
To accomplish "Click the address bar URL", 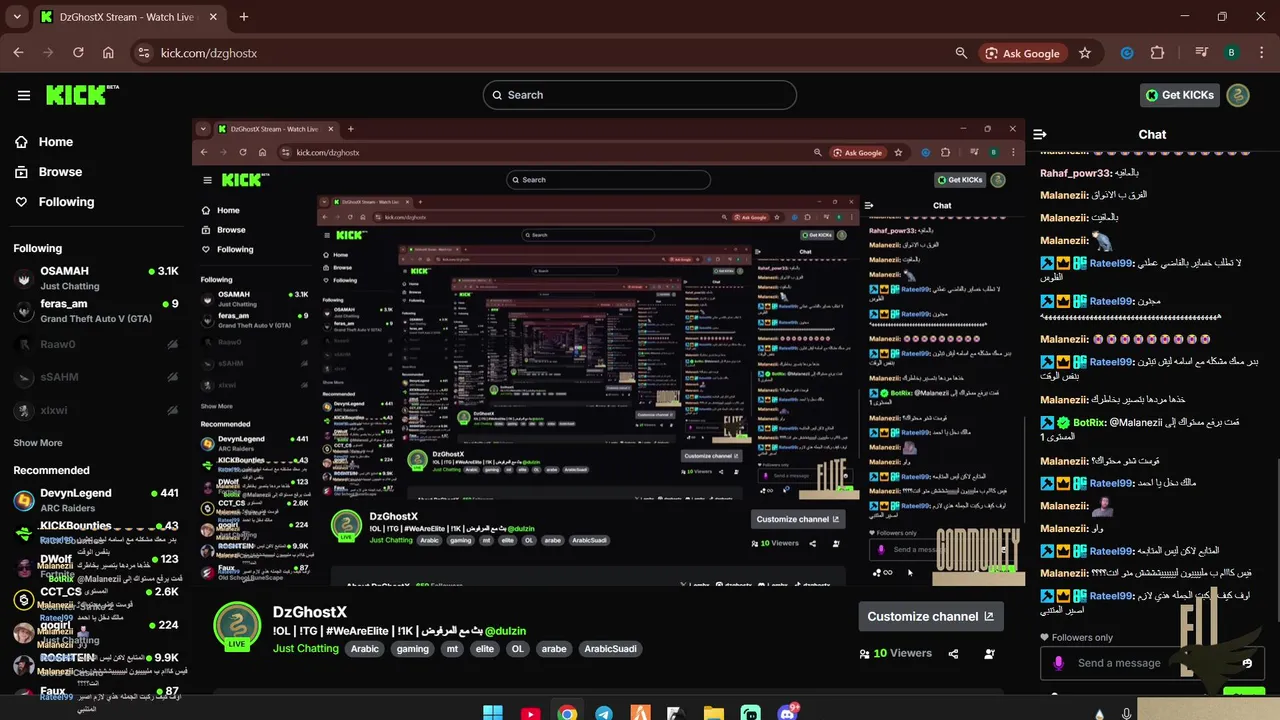I will point(209,53).
